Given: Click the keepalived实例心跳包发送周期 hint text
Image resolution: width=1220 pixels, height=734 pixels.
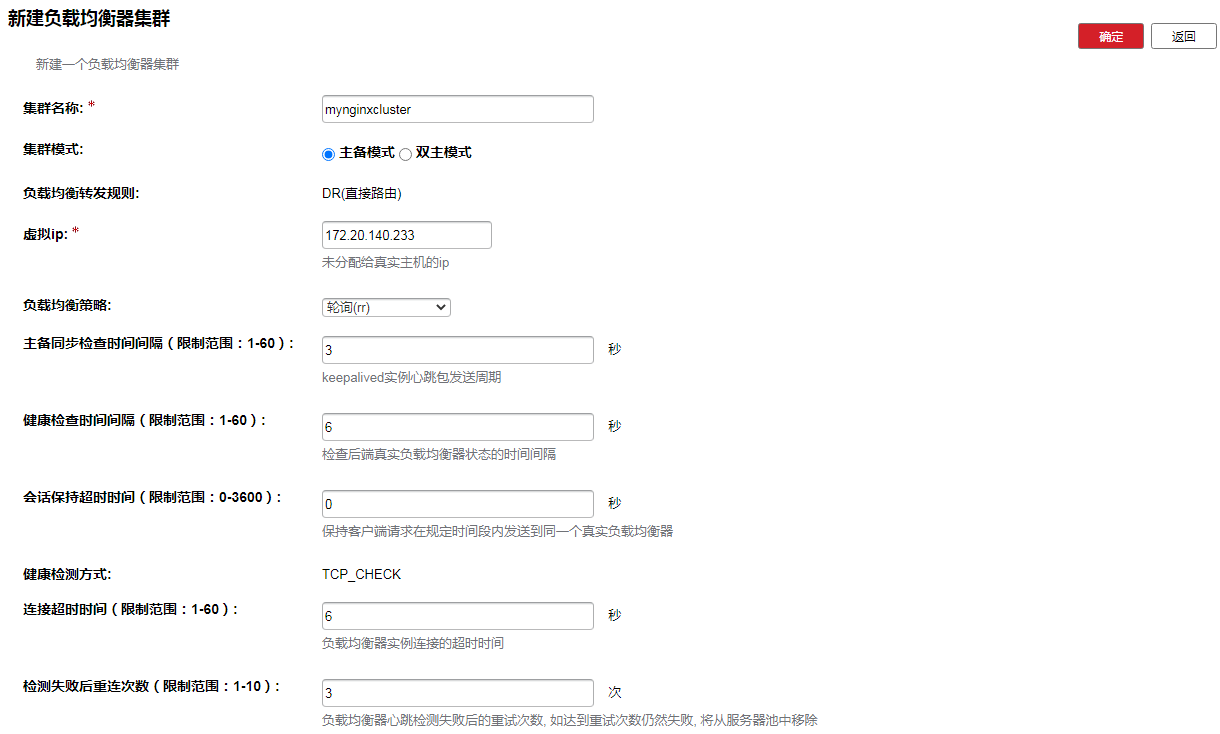Looking at the screenshot, I should (x=411, y=378).
